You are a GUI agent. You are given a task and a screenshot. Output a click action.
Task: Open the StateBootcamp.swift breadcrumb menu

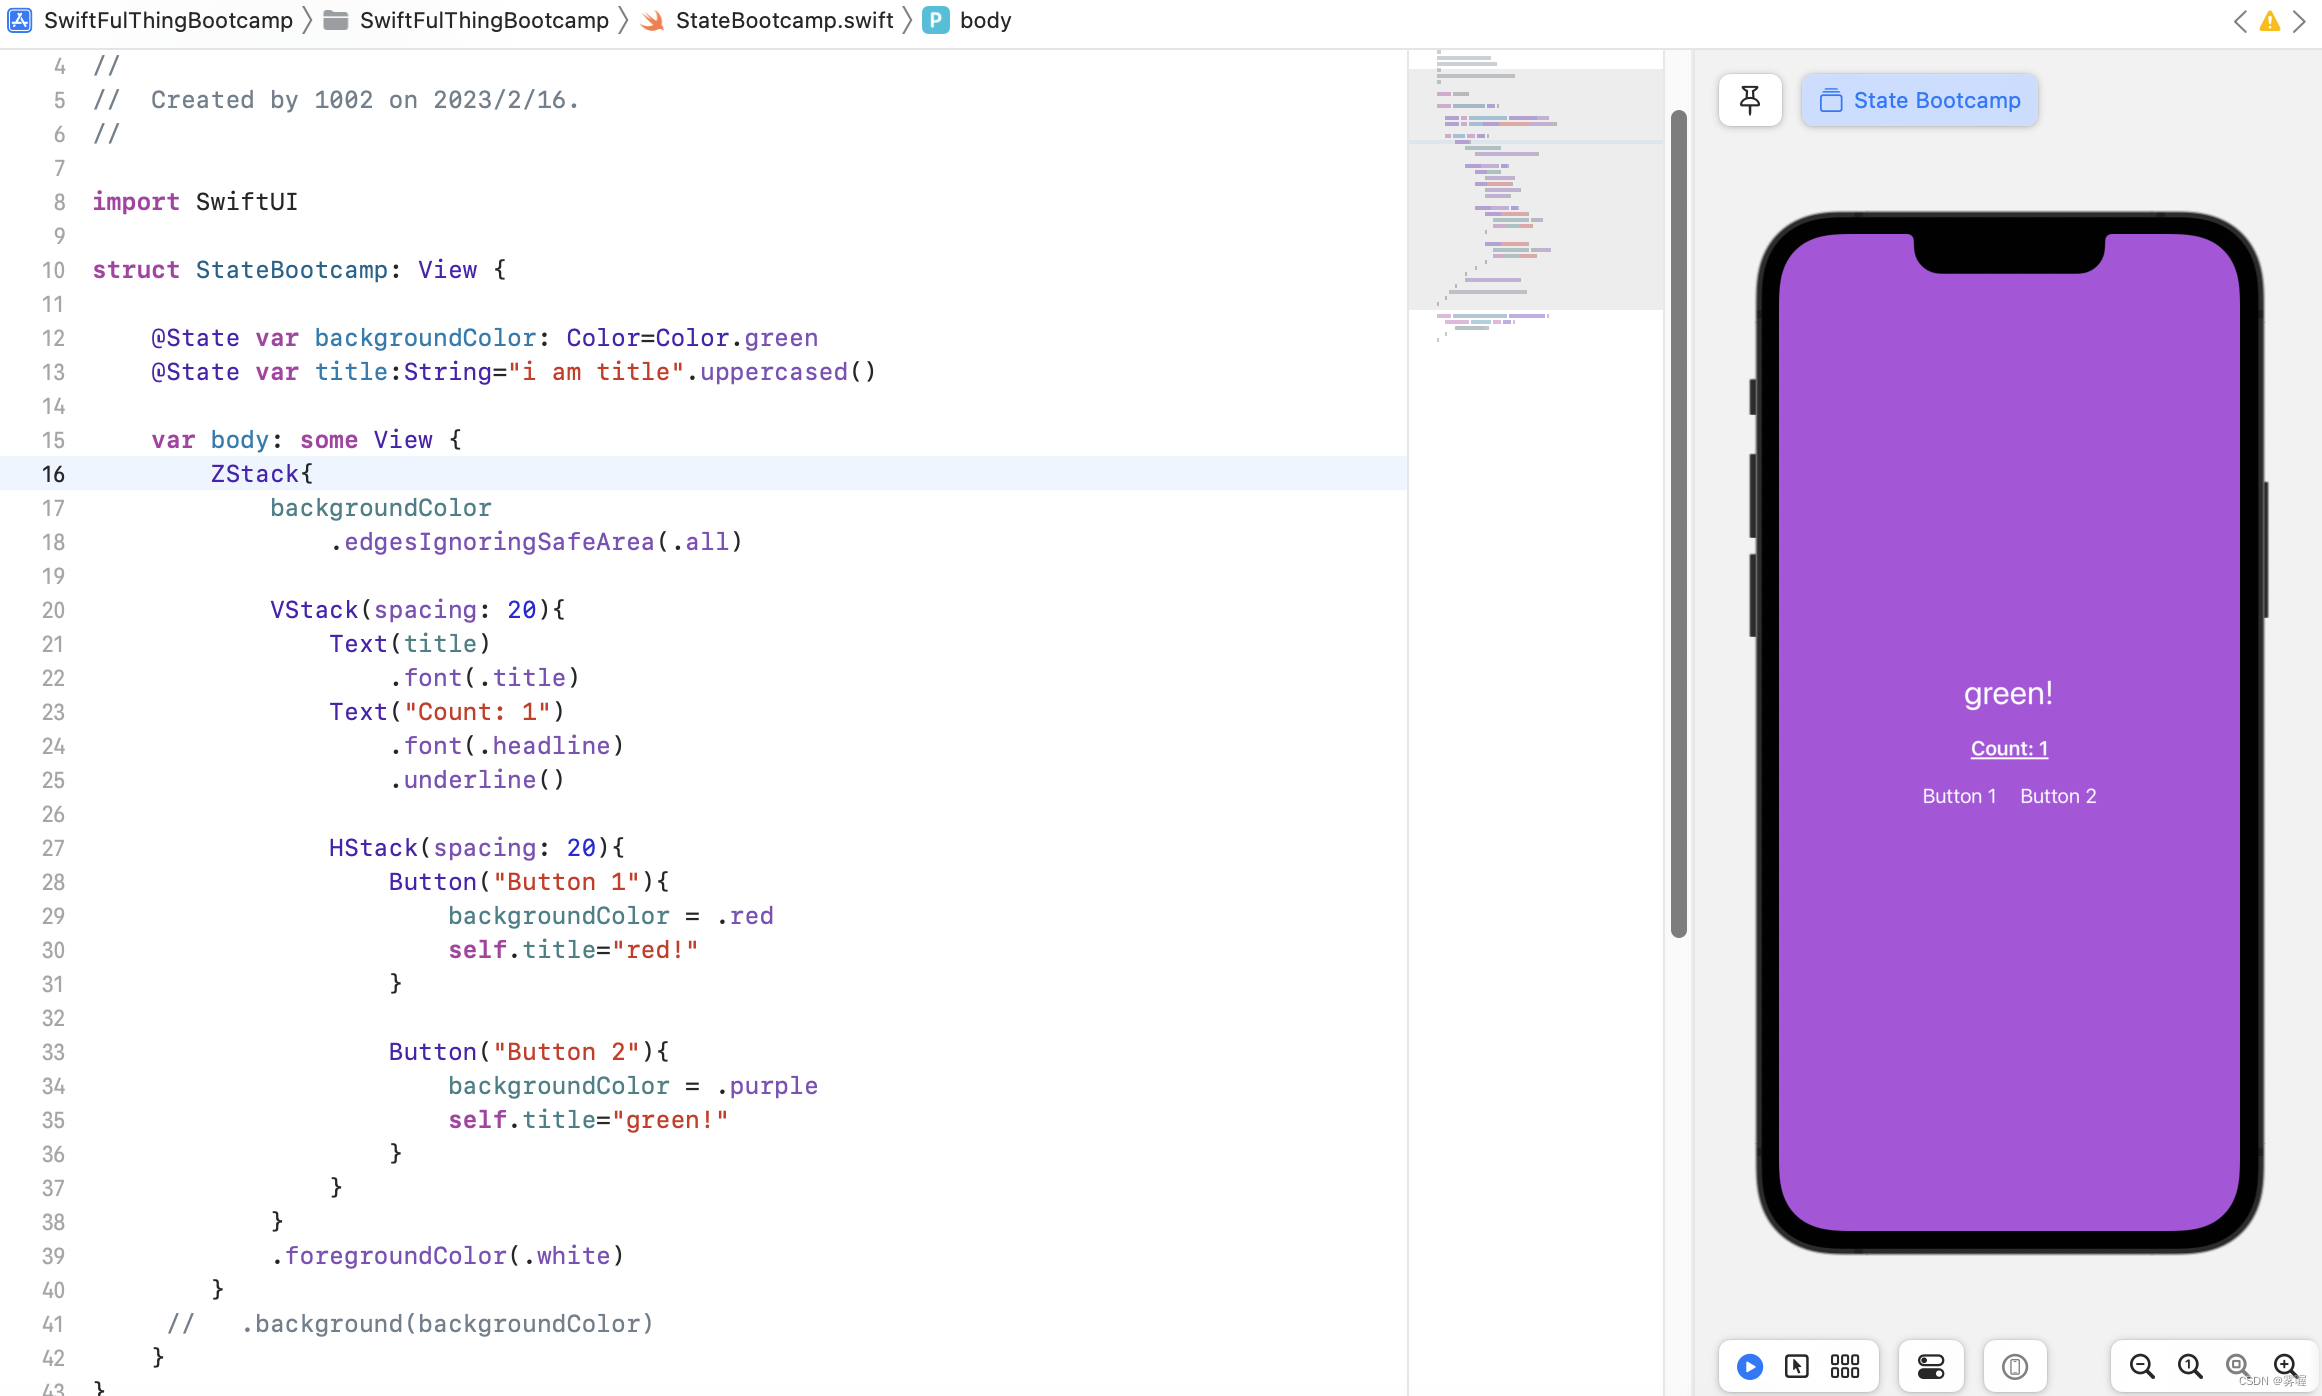click(x=783, y=21)
